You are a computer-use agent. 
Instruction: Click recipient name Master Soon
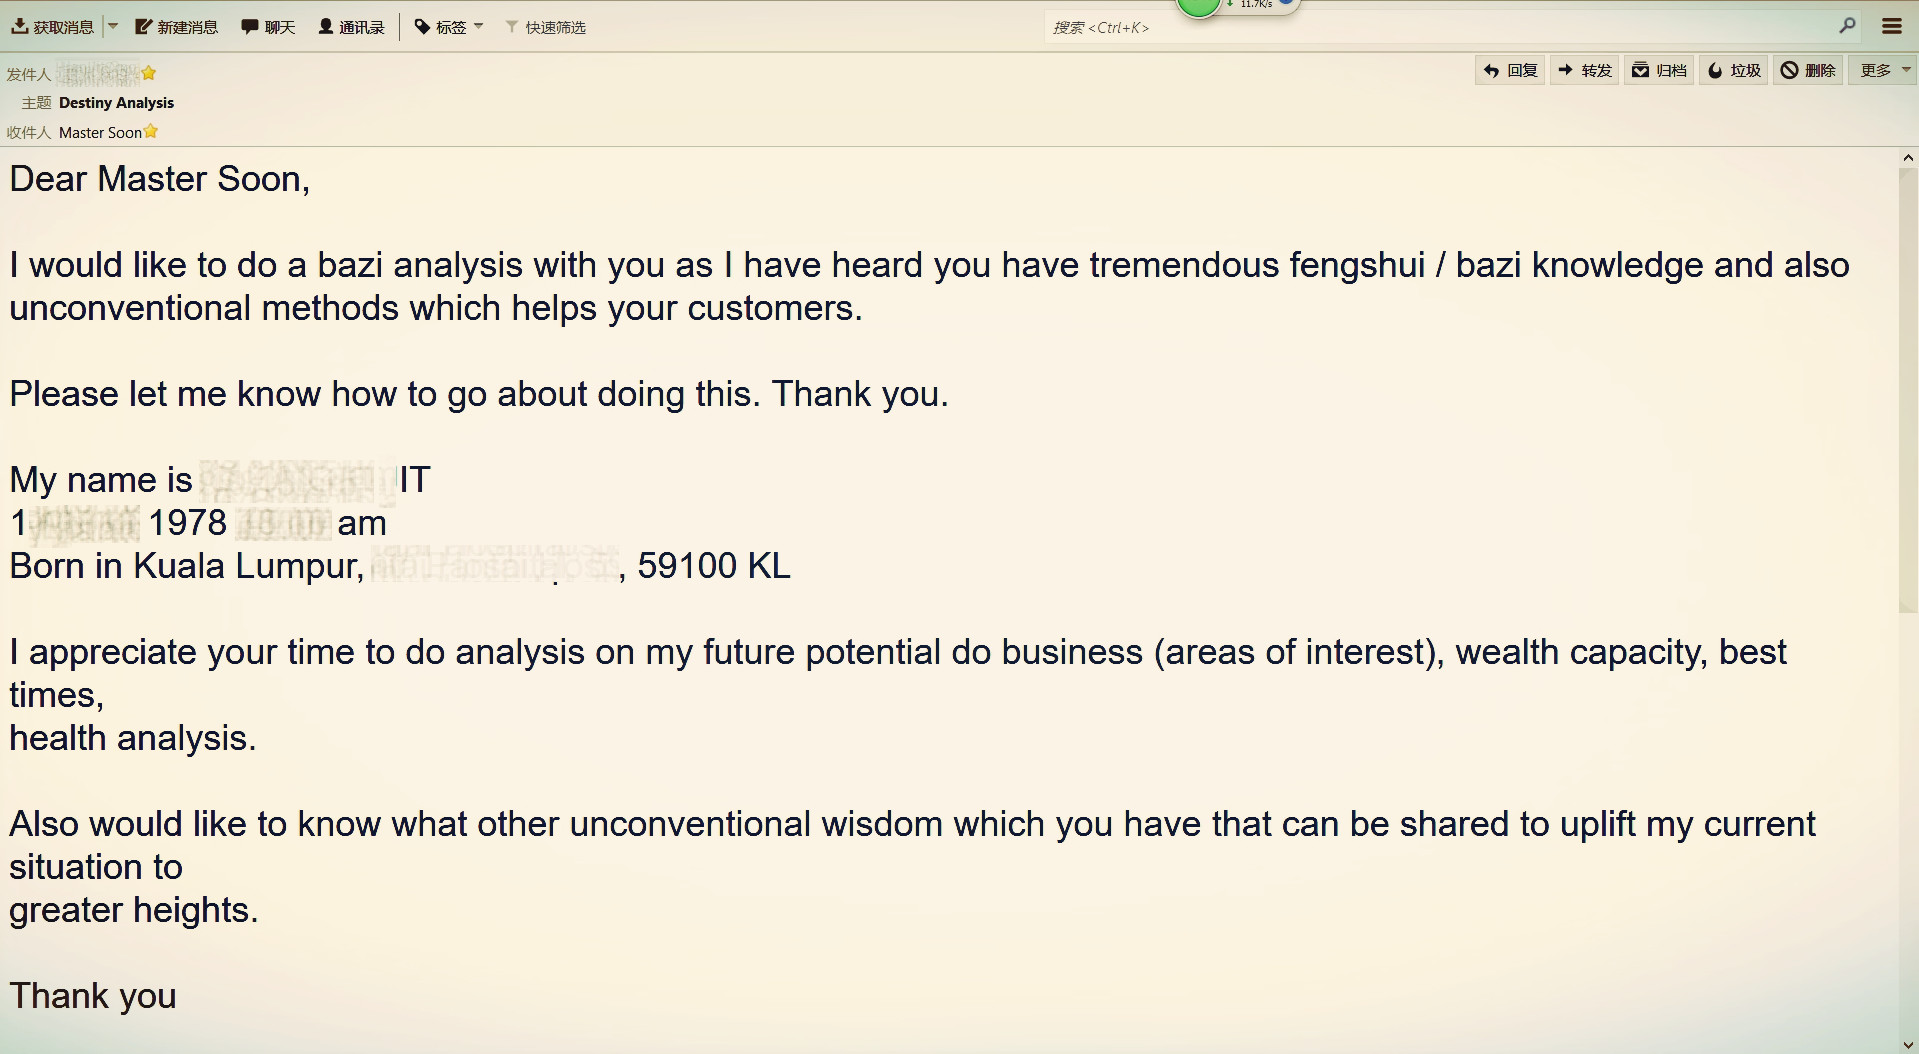(x=100, y=132)
